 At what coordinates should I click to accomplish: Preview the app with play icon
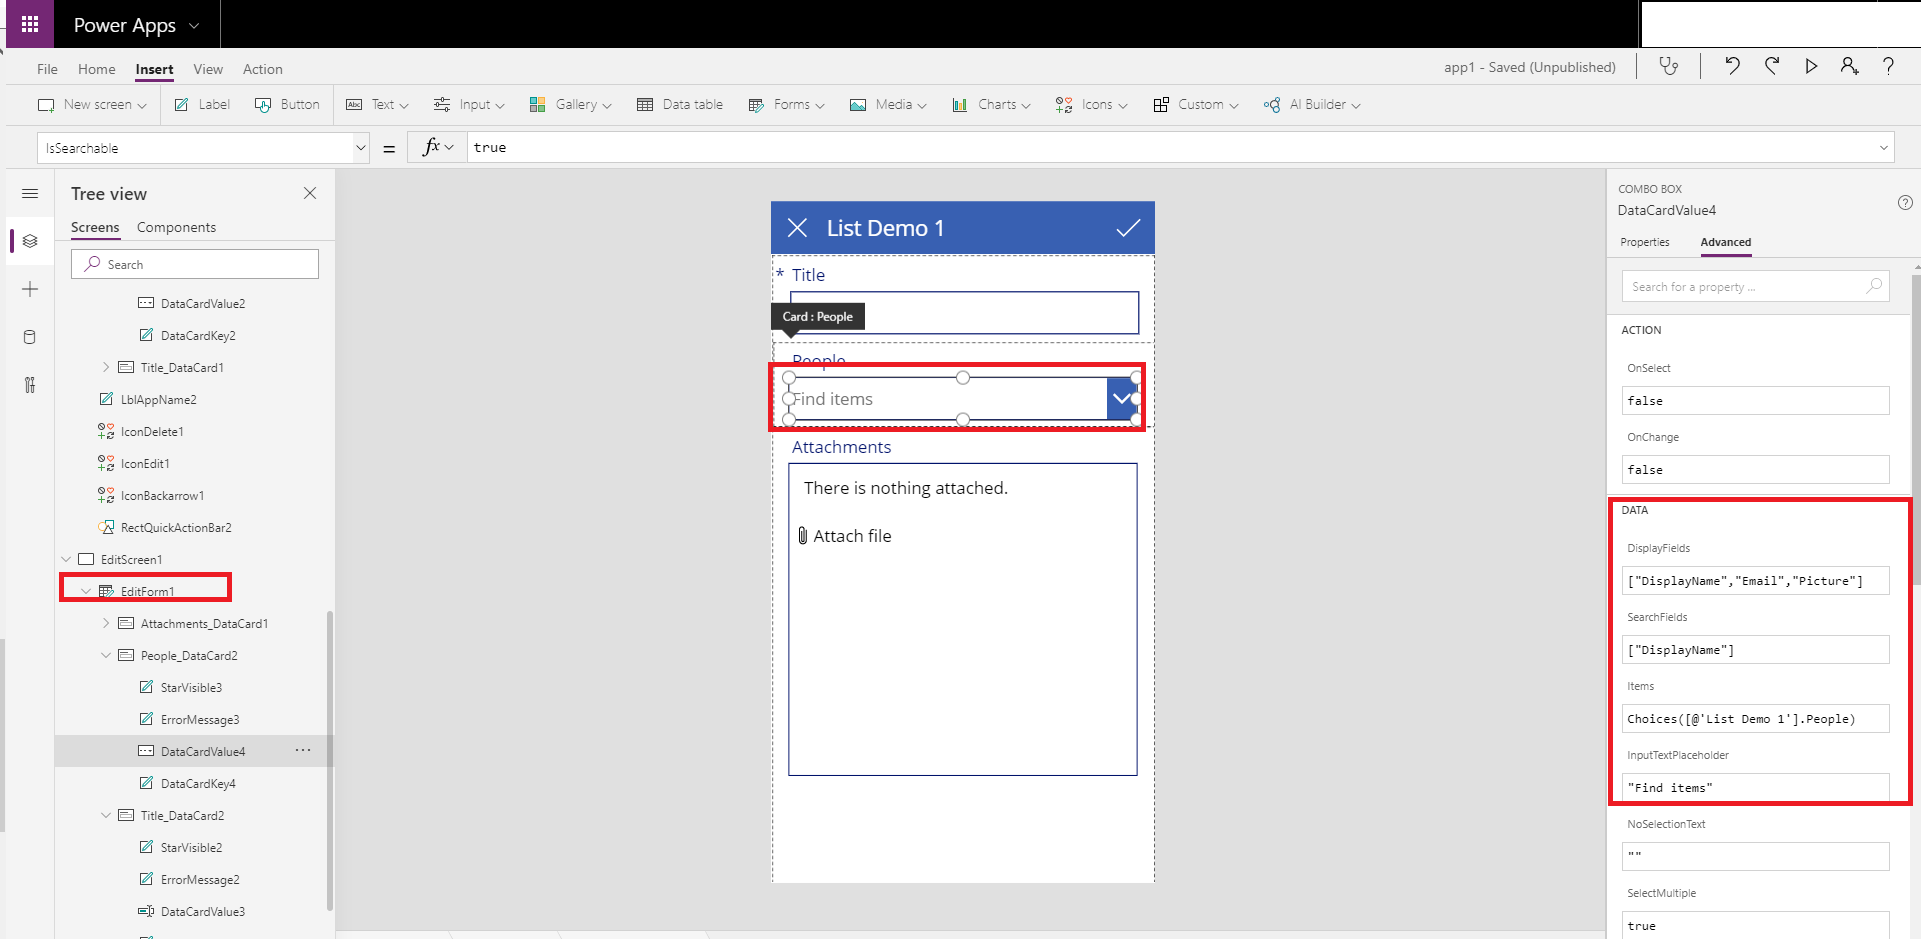click(1811, 66)
